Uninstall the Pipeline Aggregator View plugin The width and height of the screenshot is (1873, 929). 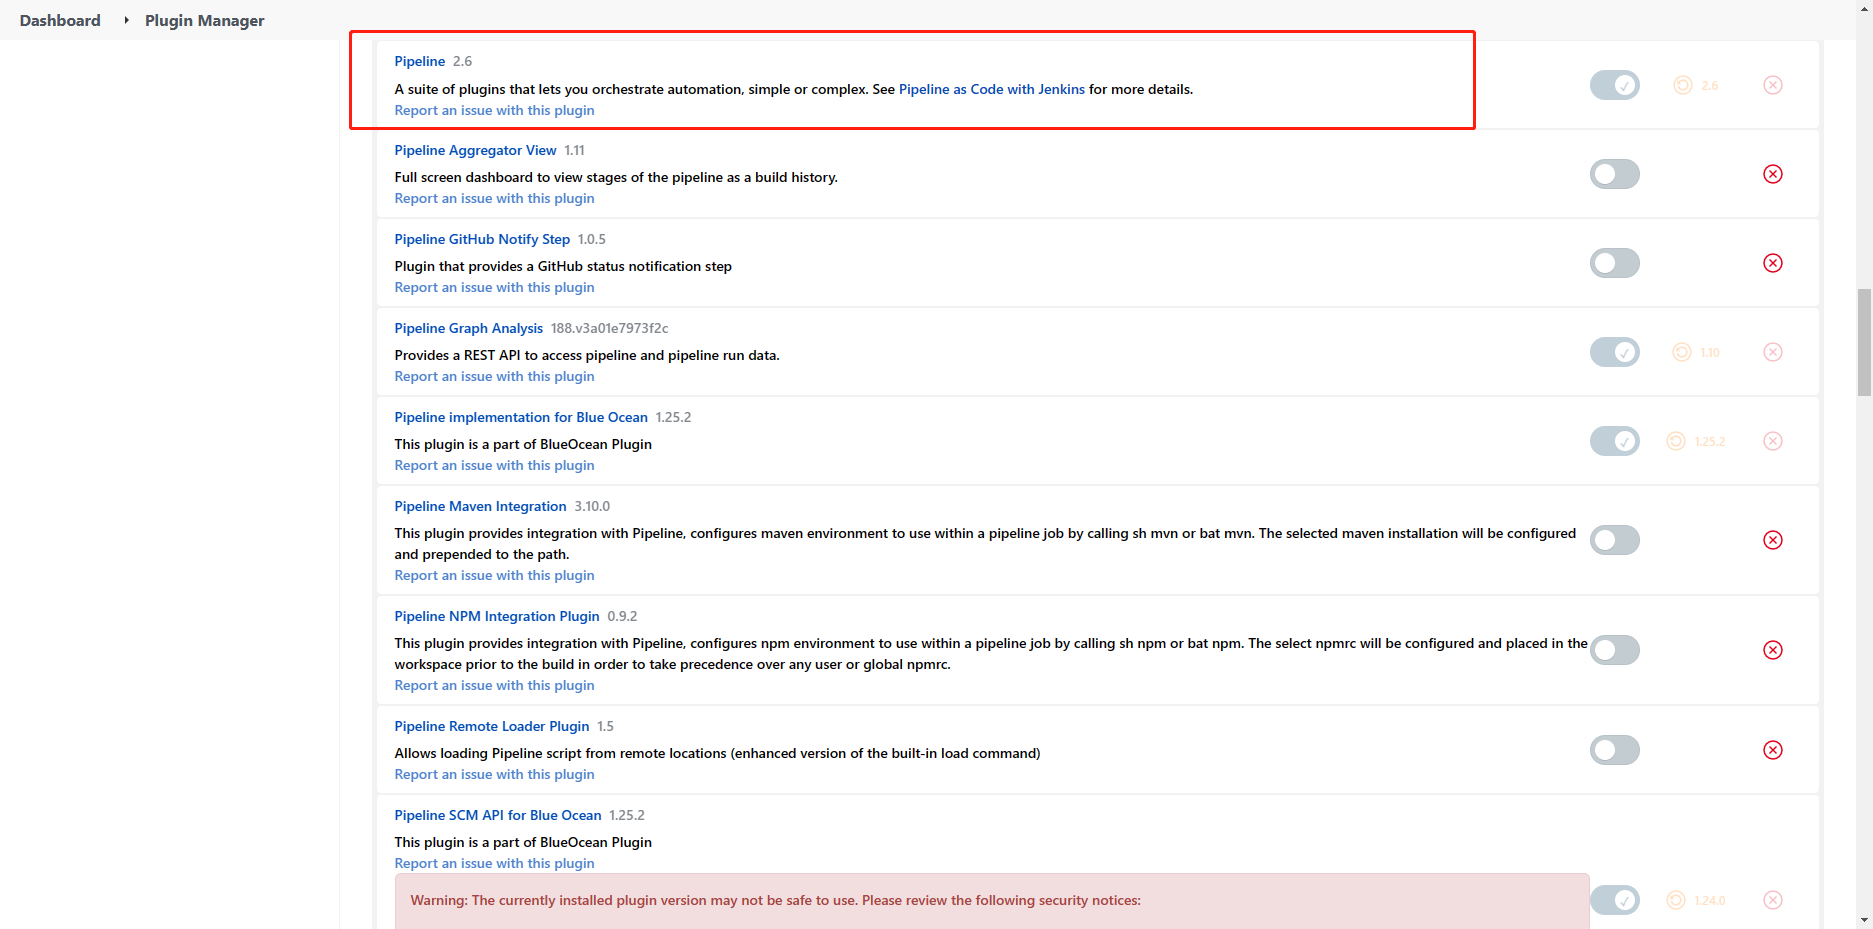pyautogui.click(x=1772, y=174)
